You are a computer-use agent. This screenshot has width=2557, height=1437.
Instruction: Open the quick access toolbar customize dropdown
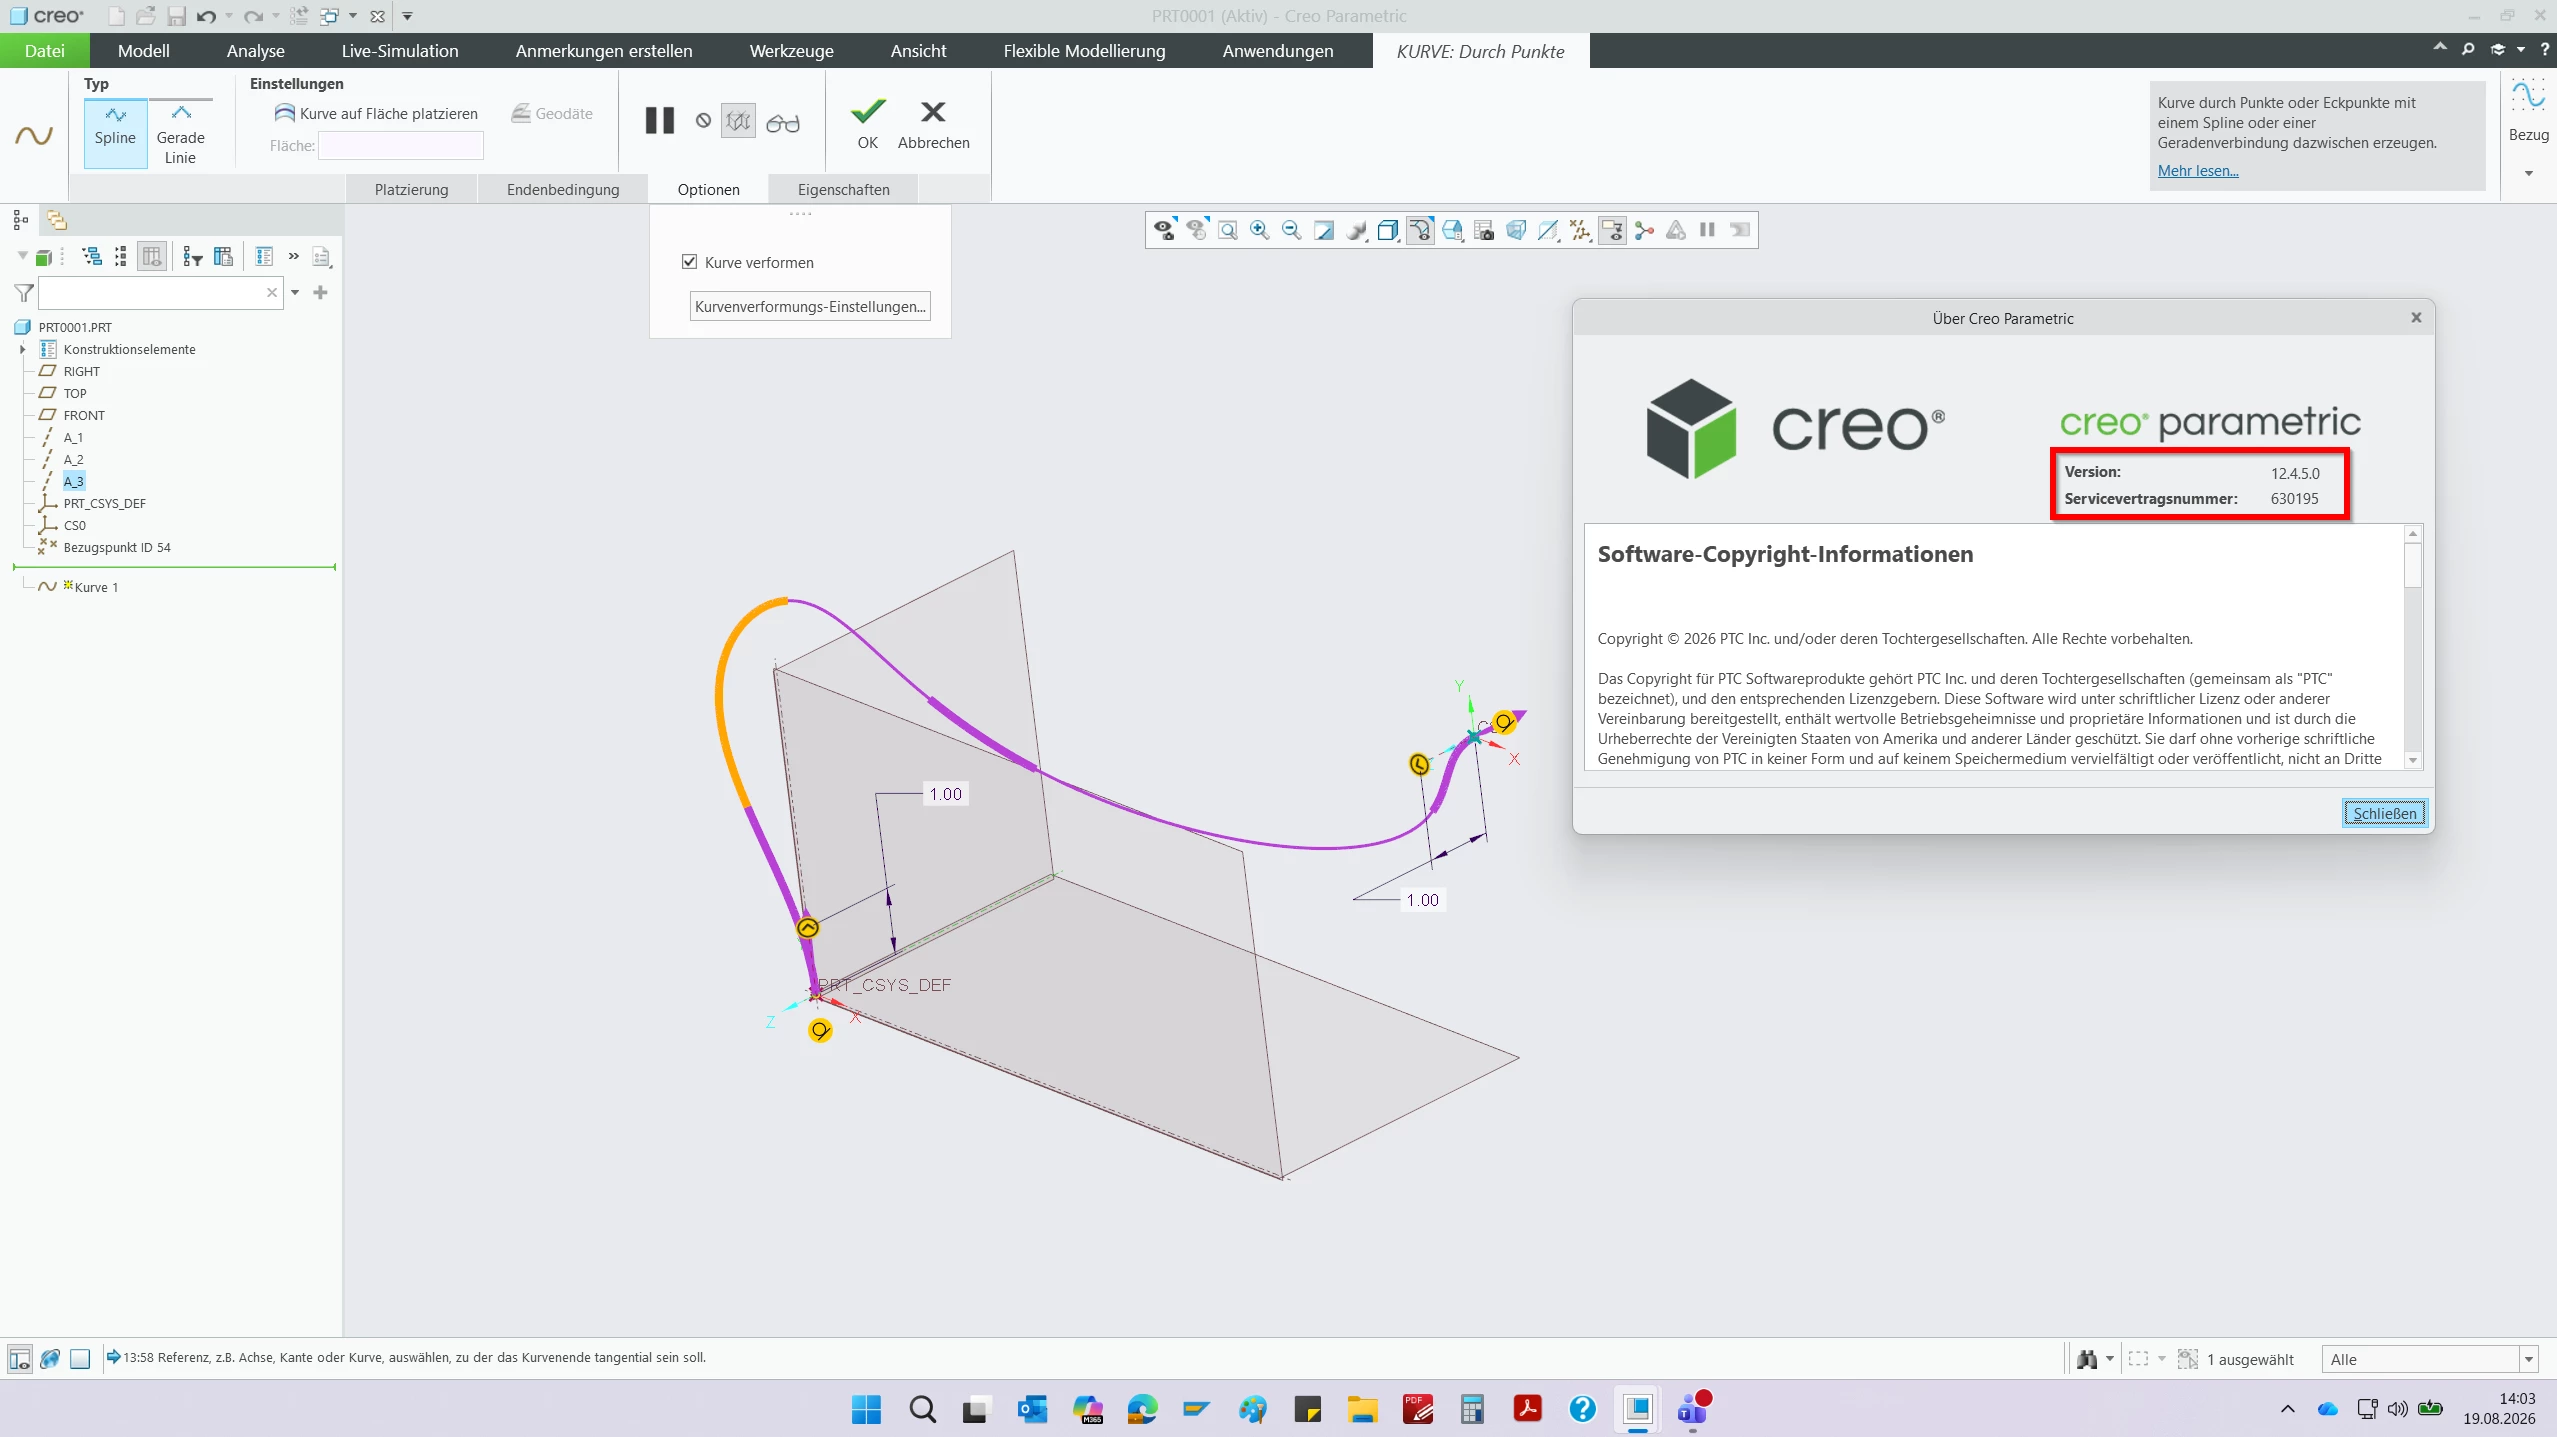pos(407,16)
